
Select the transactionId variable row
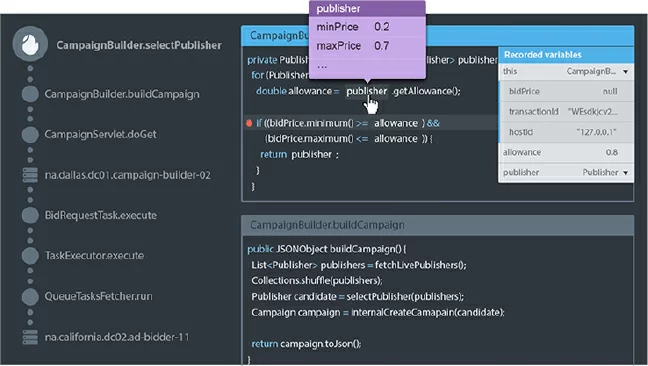[x=566, y=112]
